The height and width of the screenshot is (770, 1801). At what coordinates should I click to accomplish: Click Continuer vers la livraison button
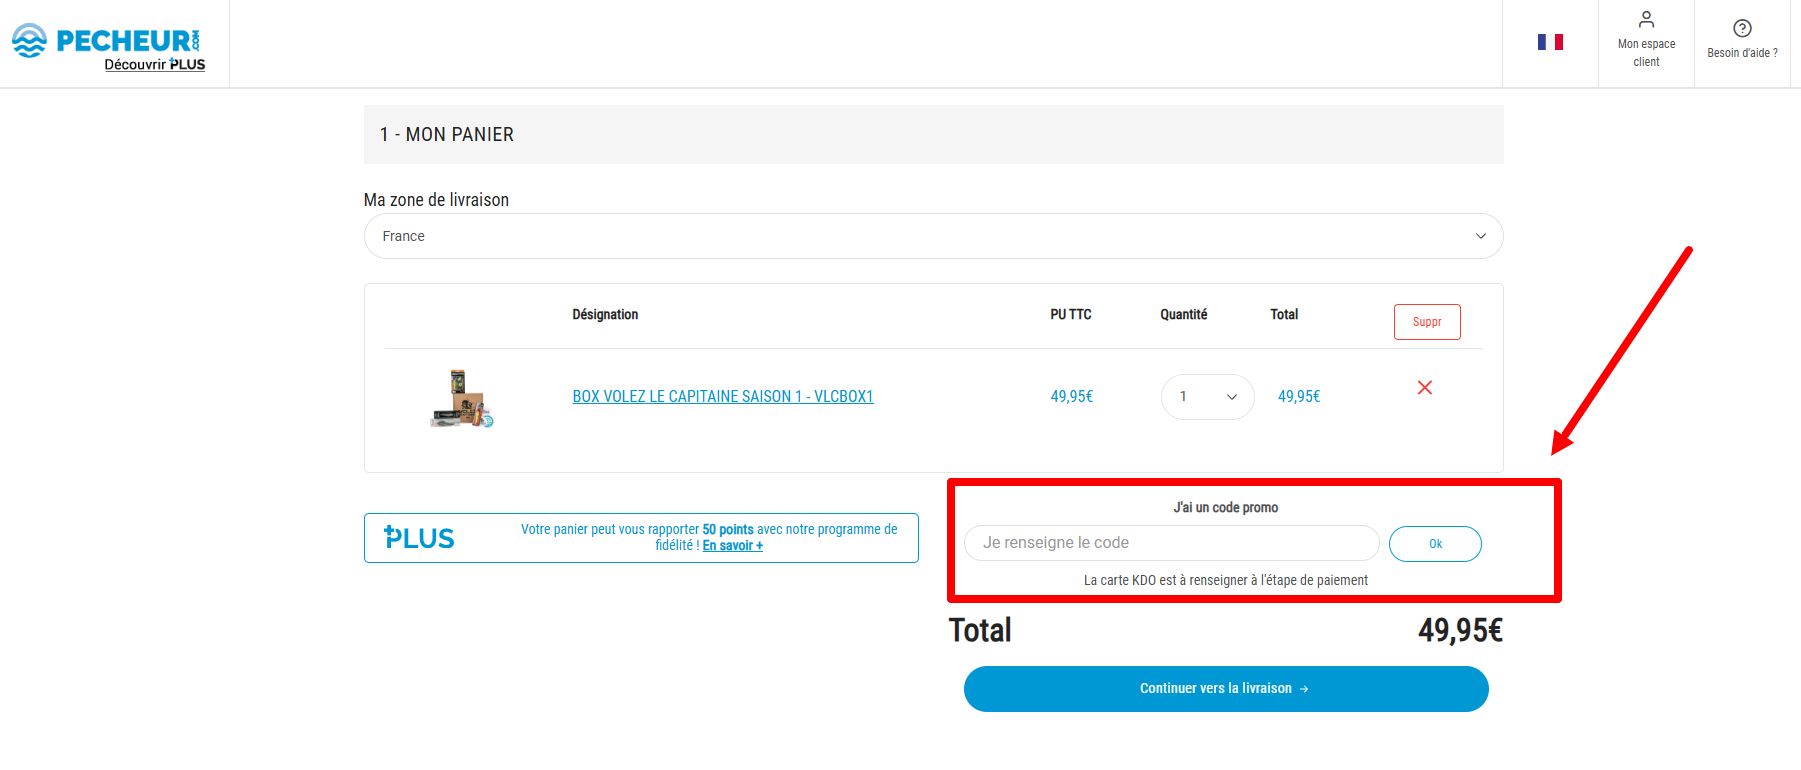pyautogui.click(x=1226, y=689)
